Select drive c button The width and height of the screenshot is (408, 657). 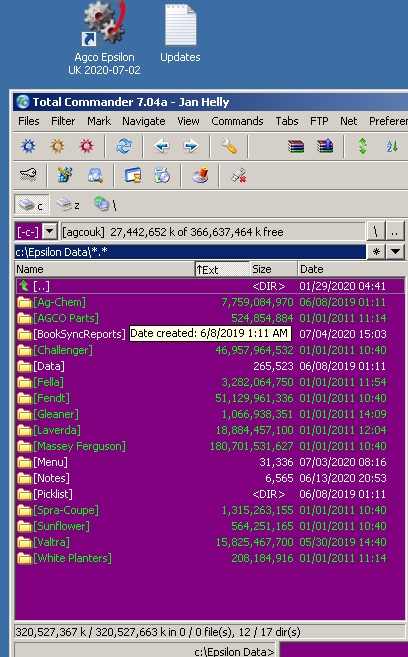pyautogui.click(x=31, y=205)
